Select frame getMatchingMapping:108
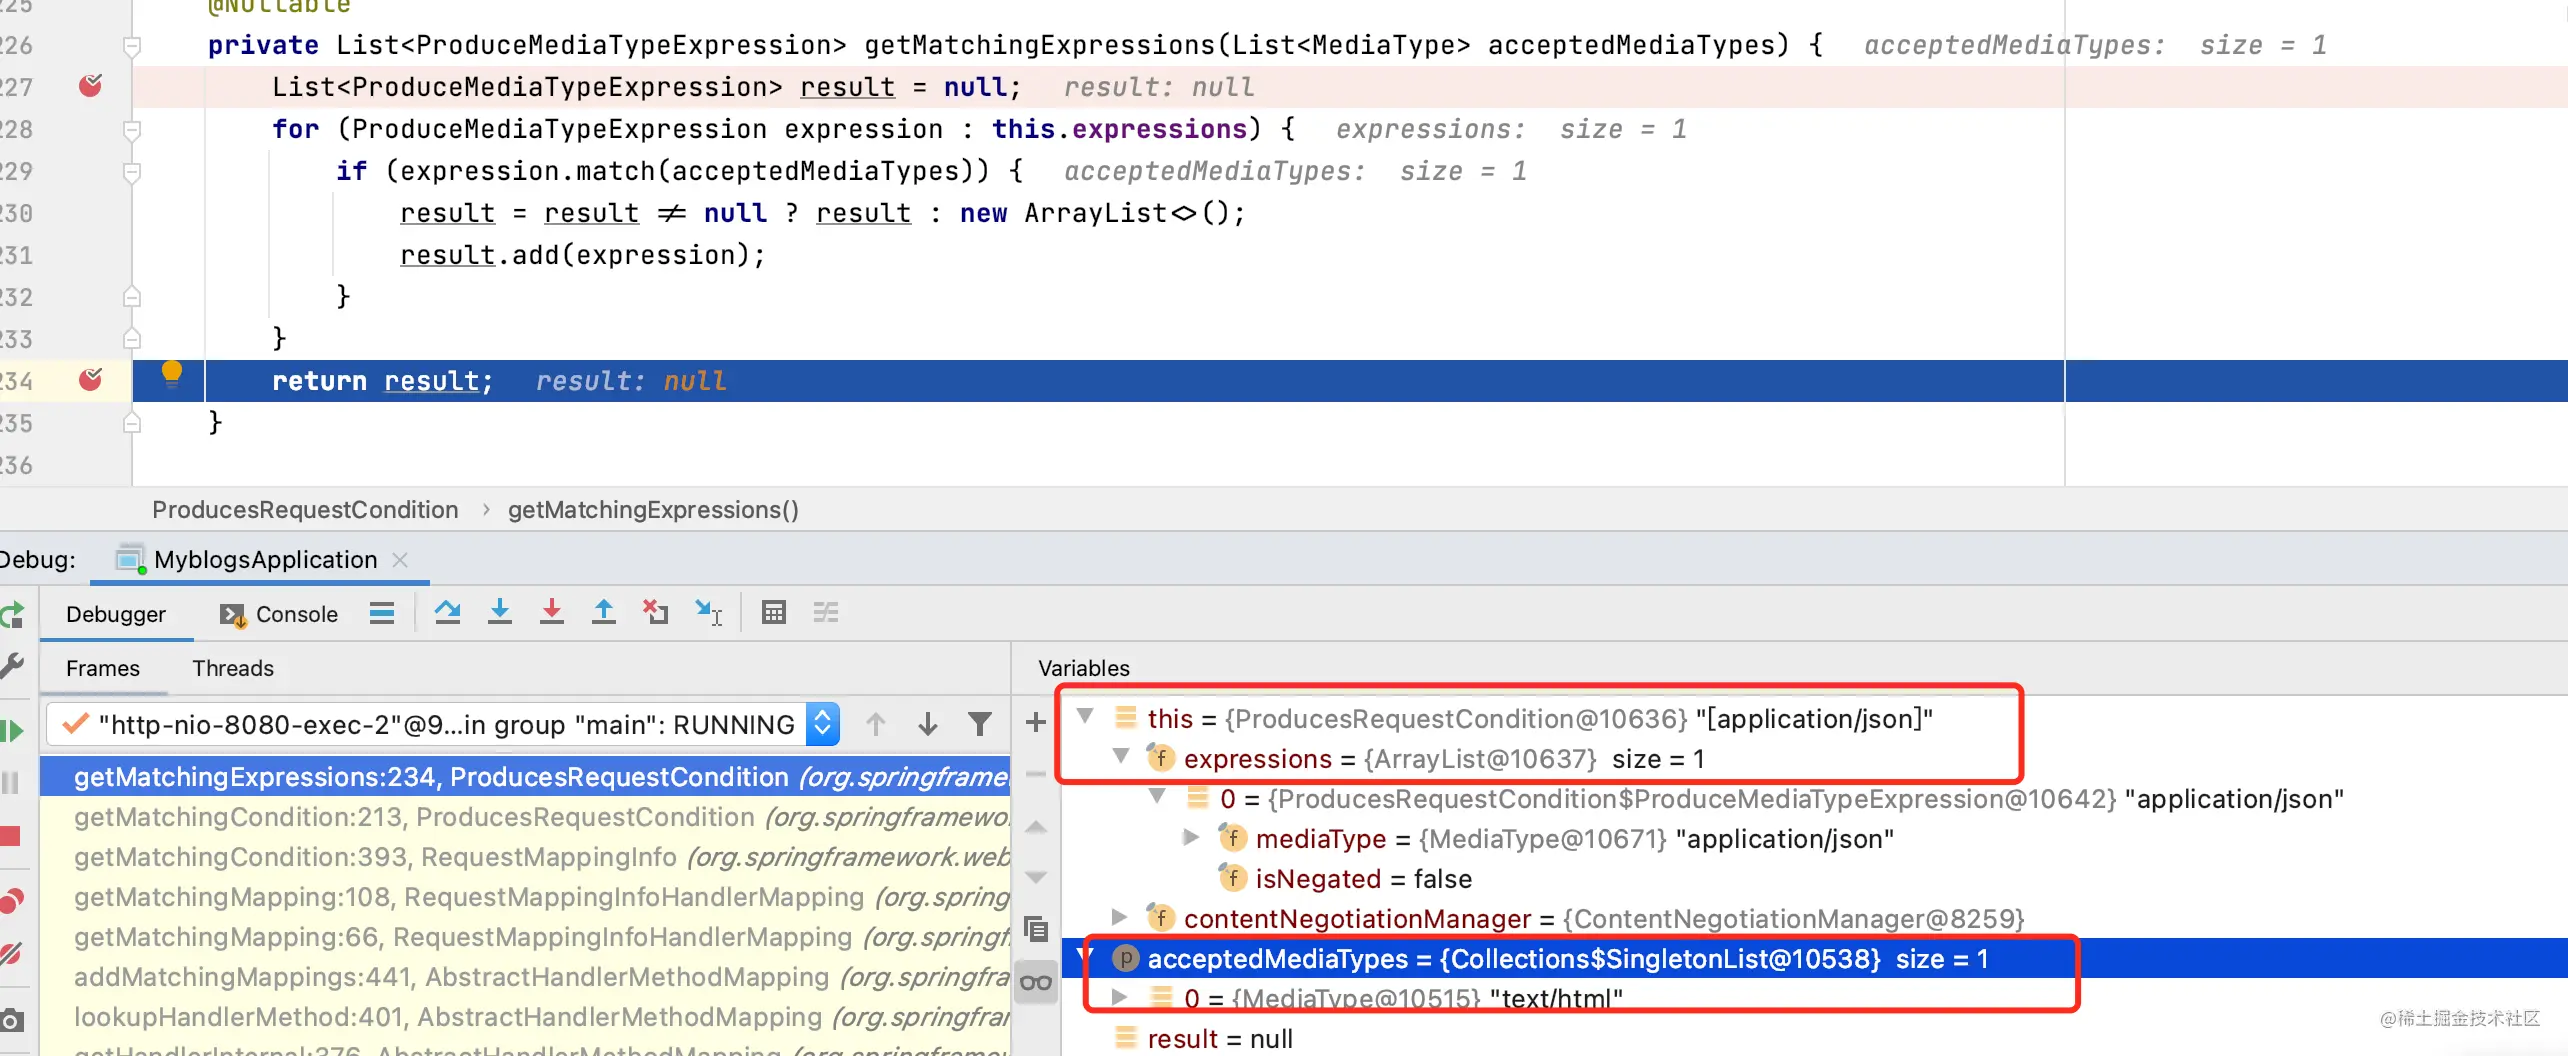Image resolution: width=2568 pixels, height=1056 pixels. pyautogui.click(x=525, y=897)
